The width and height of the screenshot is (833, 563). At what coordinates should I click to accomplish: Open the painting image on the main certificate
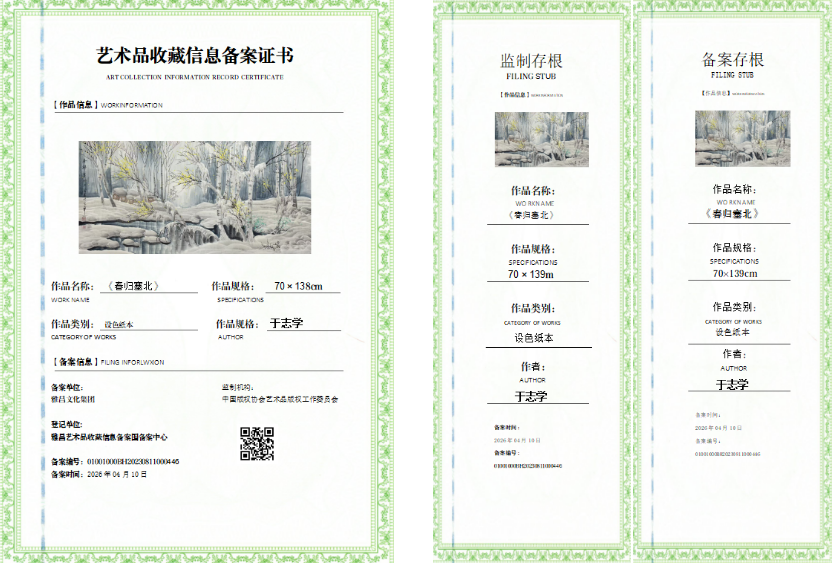(195, 197)
